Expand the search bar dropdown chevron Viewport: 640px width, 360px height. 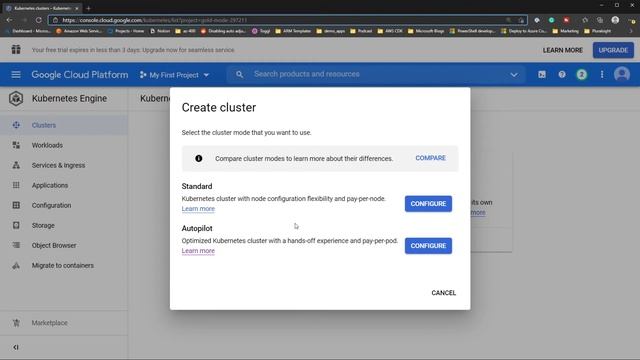[514, 75]
